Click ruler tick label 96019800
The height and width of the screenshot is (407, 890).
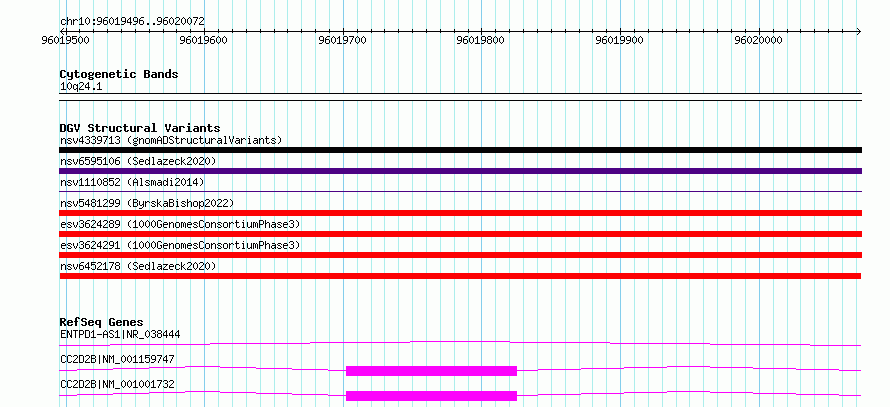tap(480, 40)
